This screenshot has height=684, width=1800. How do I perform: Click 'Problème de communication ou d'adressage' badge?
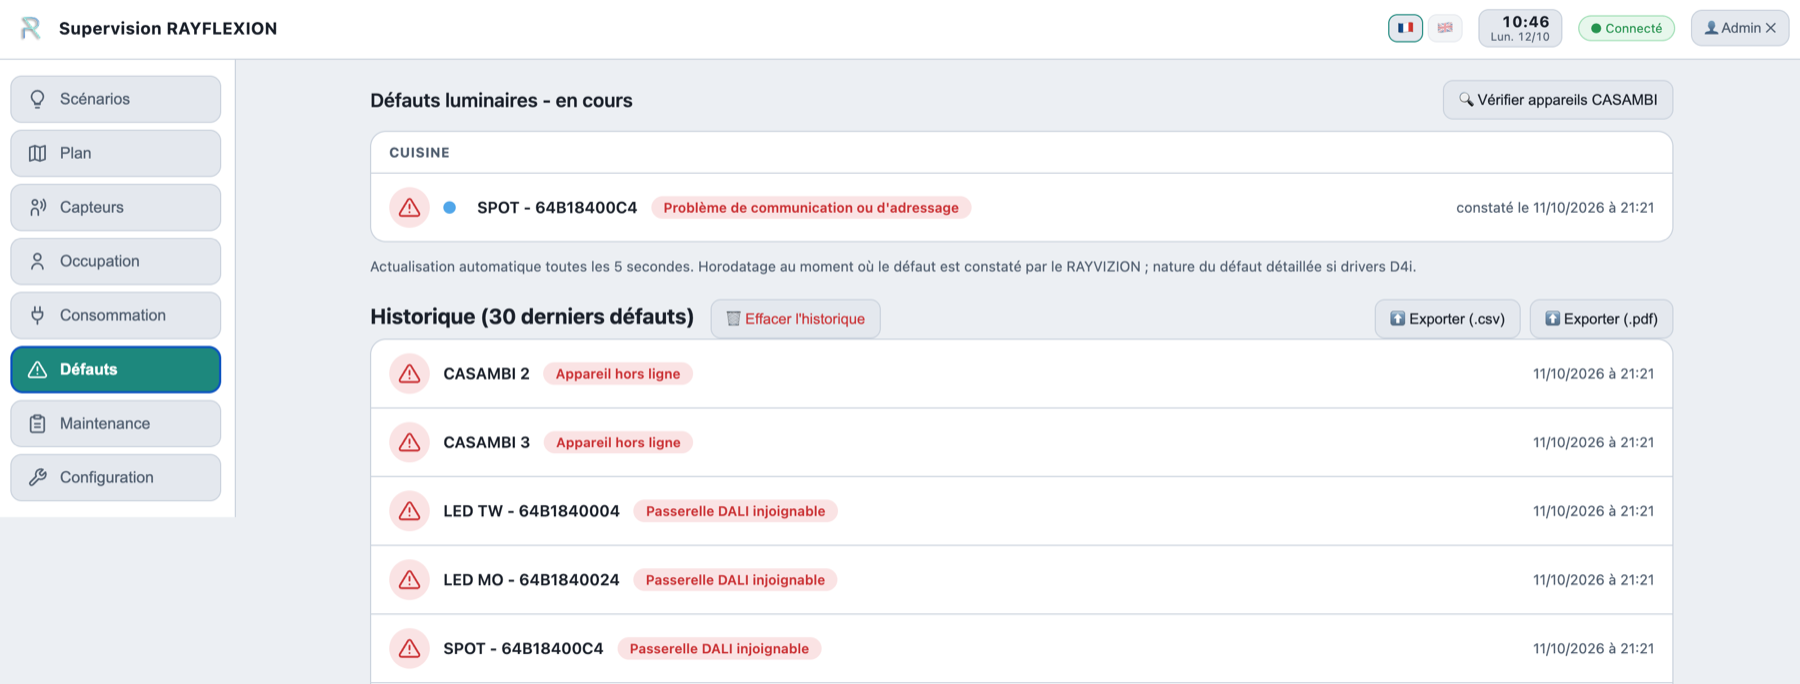811,208
